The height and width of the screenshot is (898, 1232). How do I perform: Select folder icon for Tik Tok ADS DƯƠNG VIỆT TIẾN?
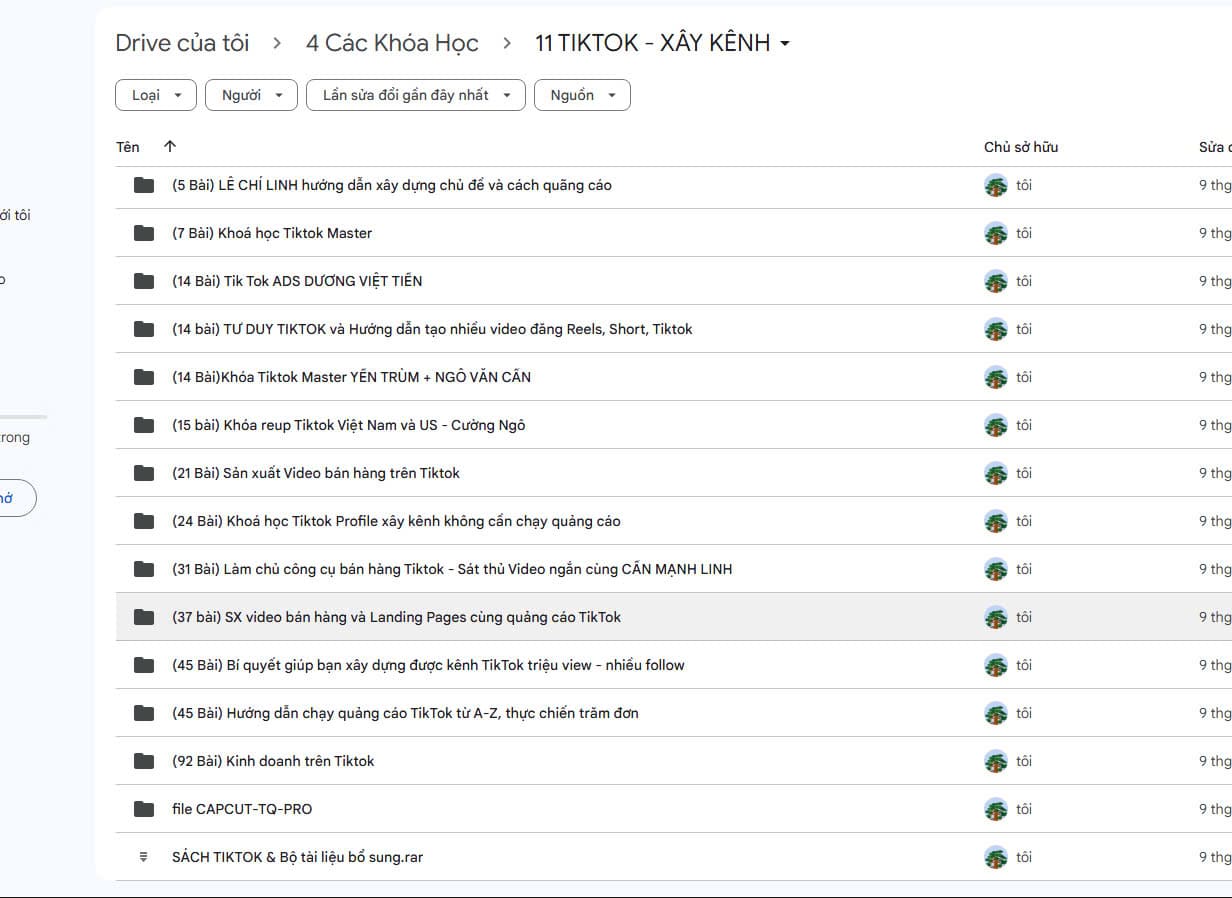(x=144, y=281)
